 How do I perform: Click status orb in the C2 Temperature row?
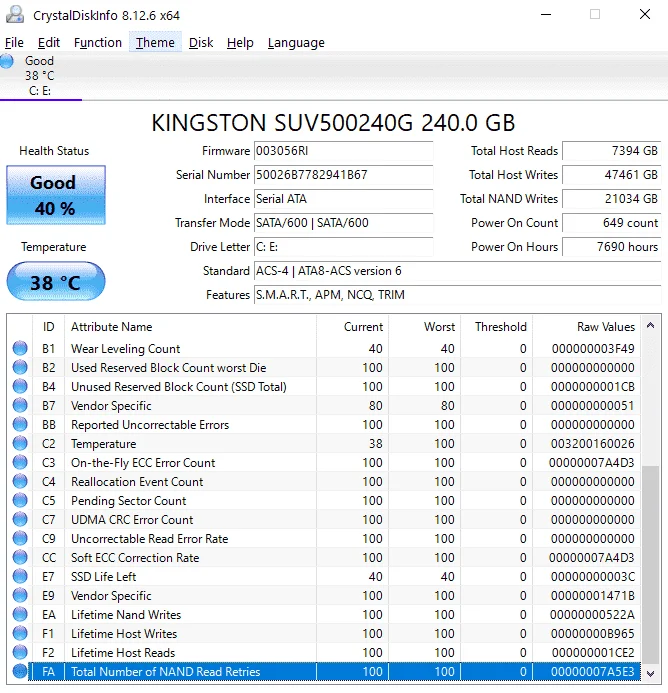pos(20,443)
